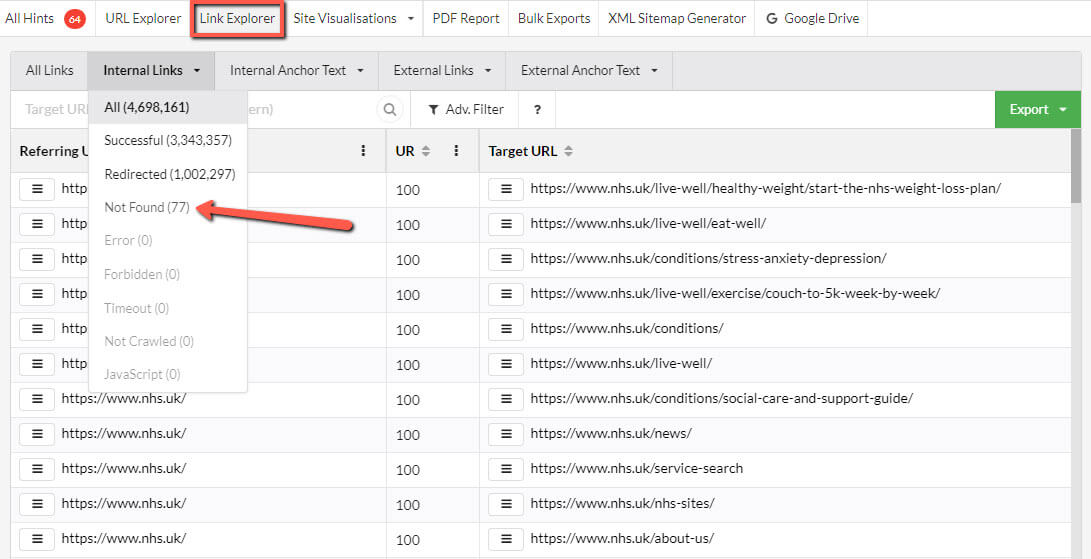Choose Not Found (77) filter option

(x=168, y=207)
